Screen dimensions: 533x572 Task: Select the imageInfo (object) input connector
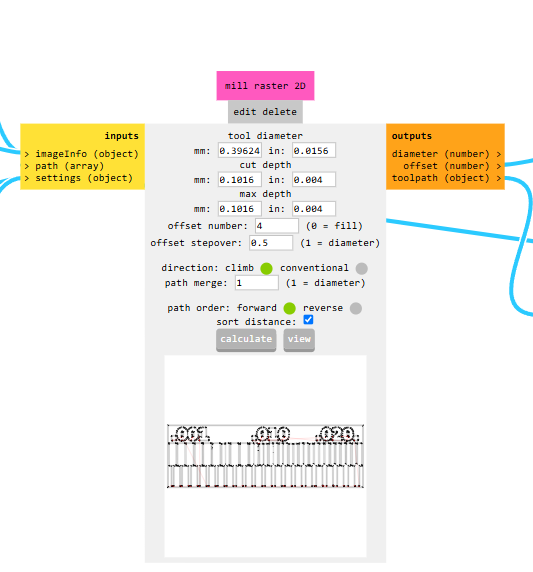[82, 154]
